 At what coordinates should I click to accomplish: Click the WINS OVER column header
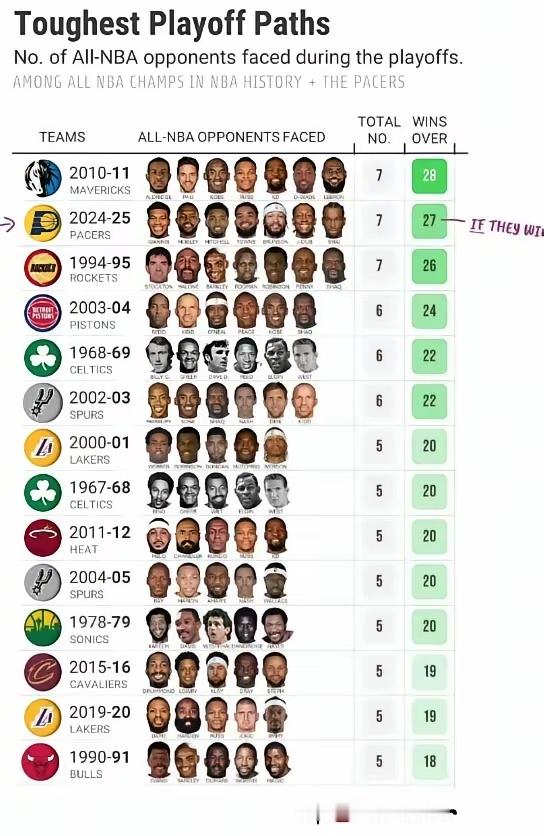coord(429,130)
